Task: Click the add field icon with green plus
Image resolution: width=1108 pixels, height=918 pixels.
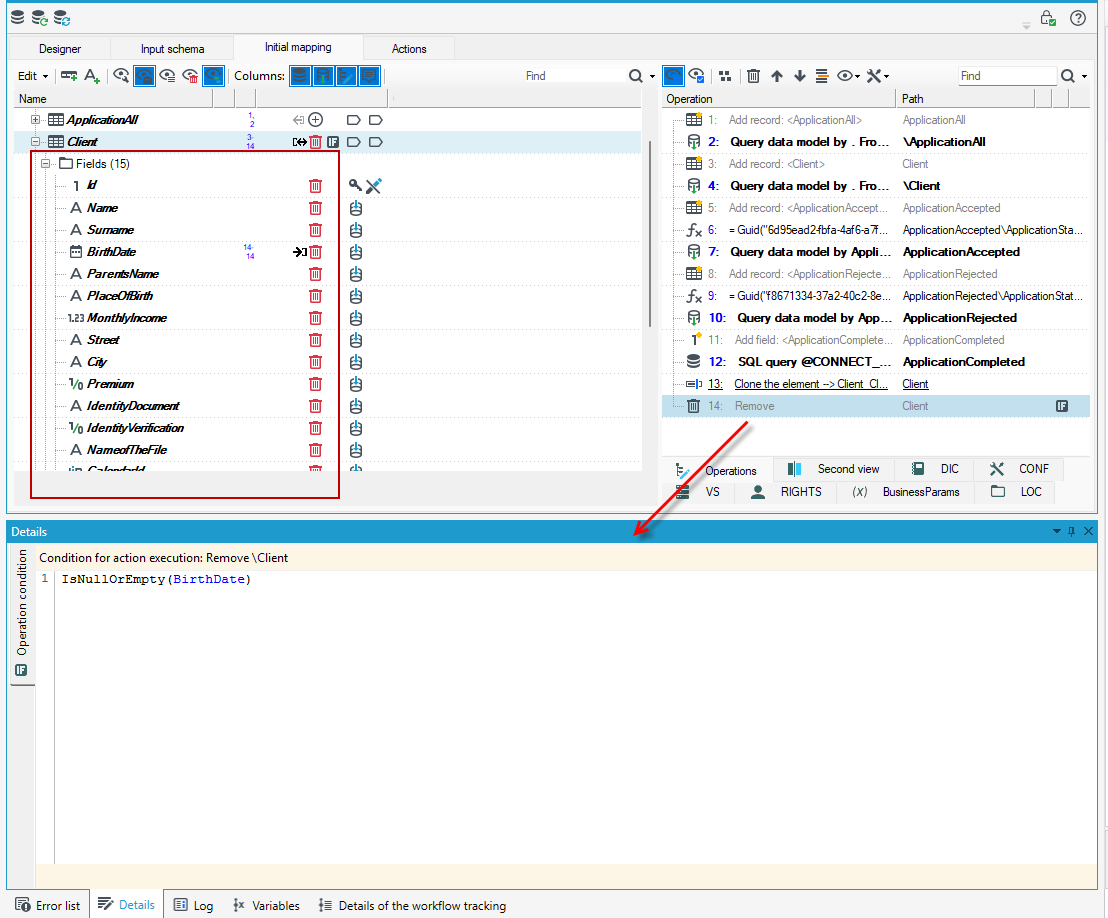Action: (69, 76)
